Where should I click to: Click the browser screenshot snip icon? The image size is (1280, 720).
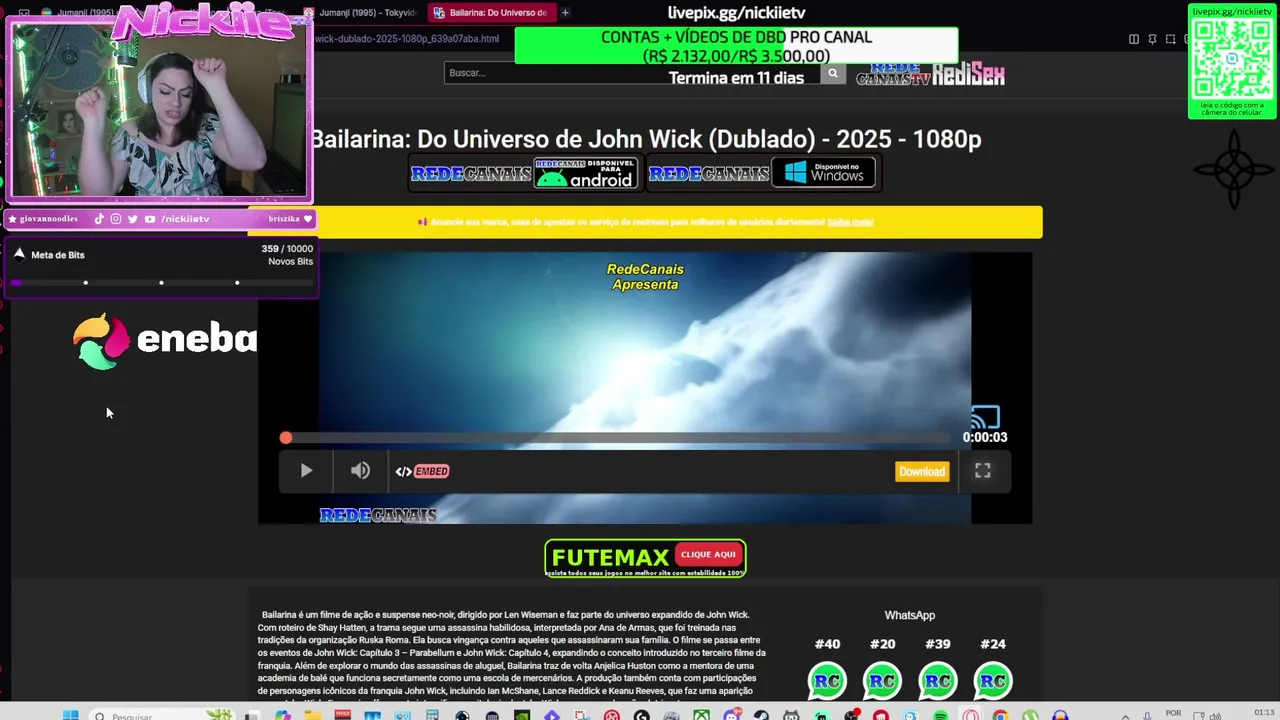click(x=1171, y=39)
